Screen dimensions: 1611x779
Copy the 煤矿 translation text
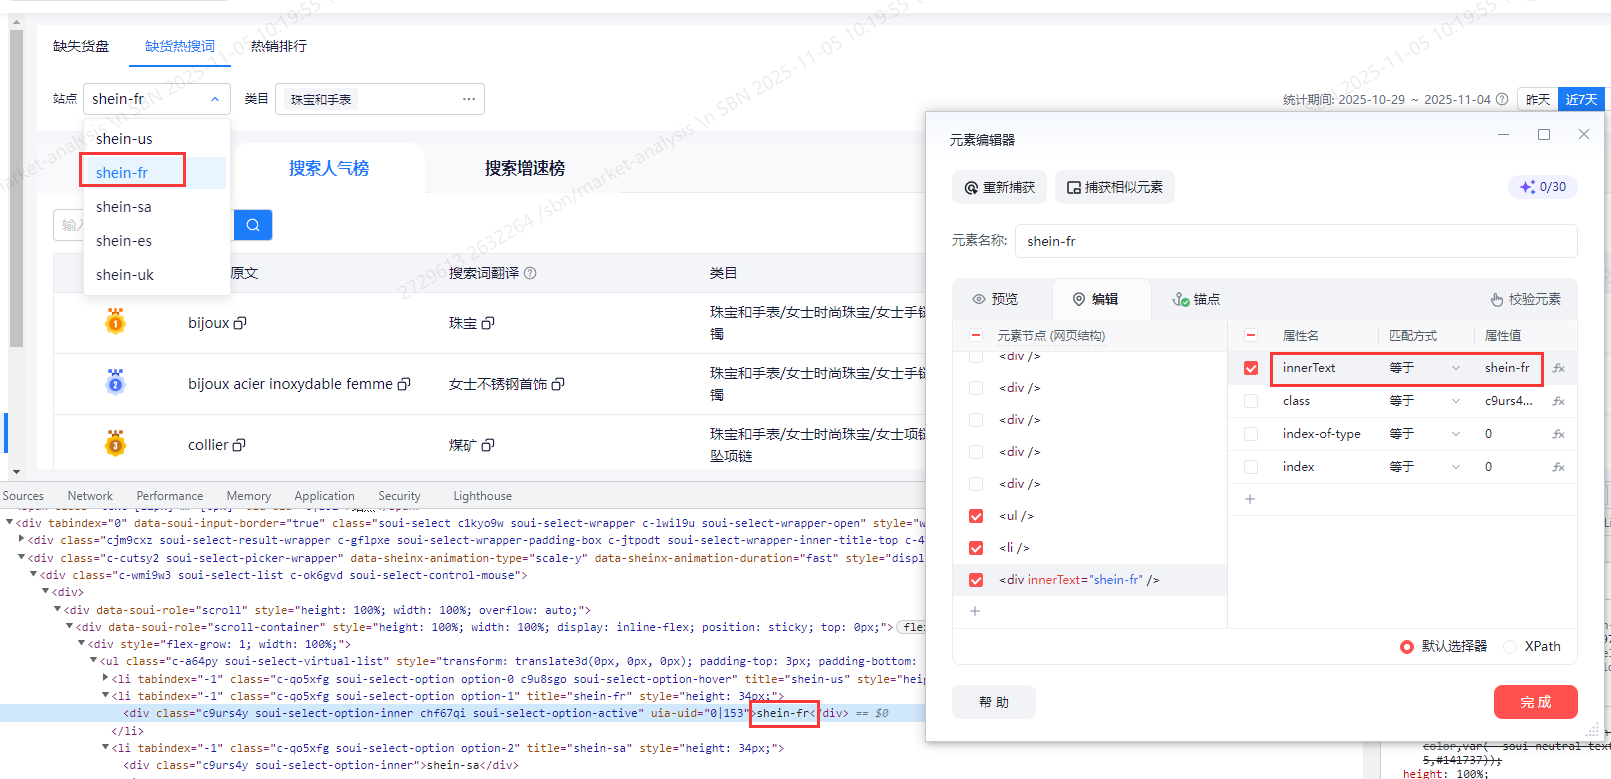[x=488, y=445]
